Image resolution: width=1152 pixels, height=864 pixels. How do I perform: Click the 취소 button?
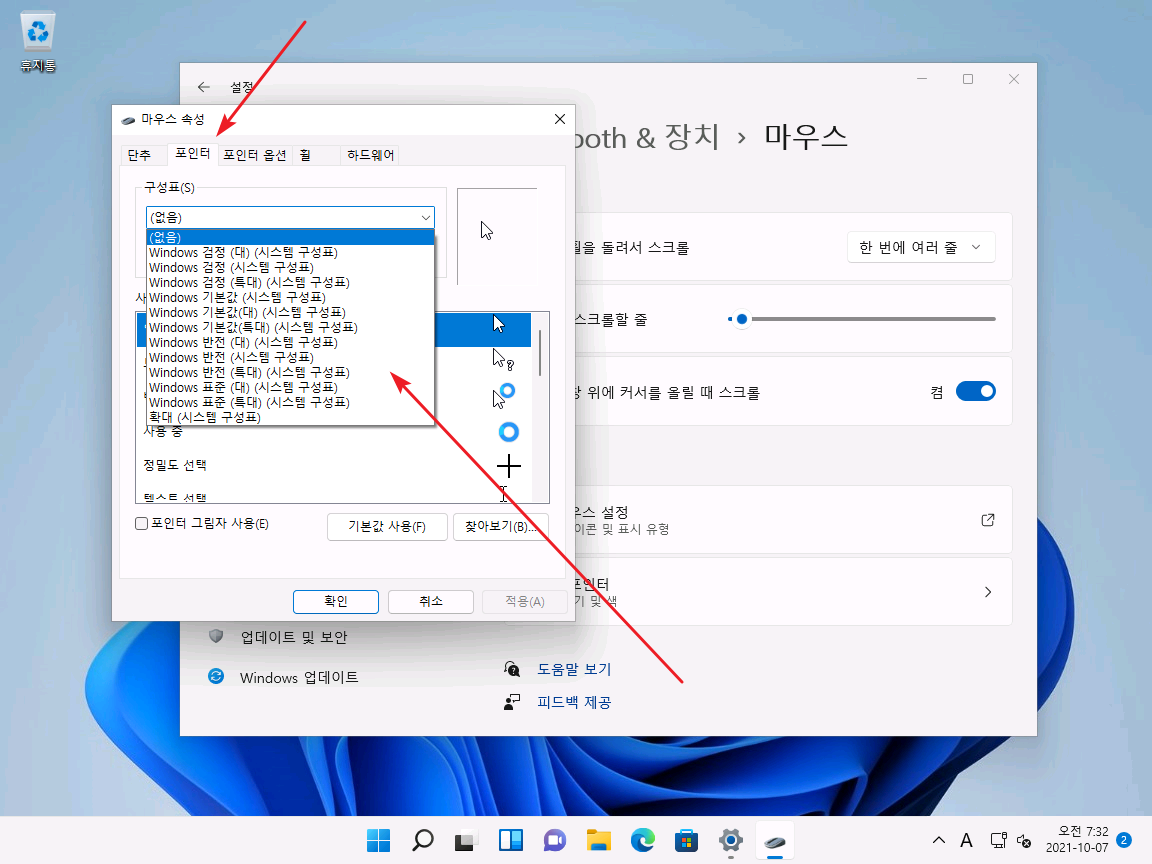[x=431, y=601]
